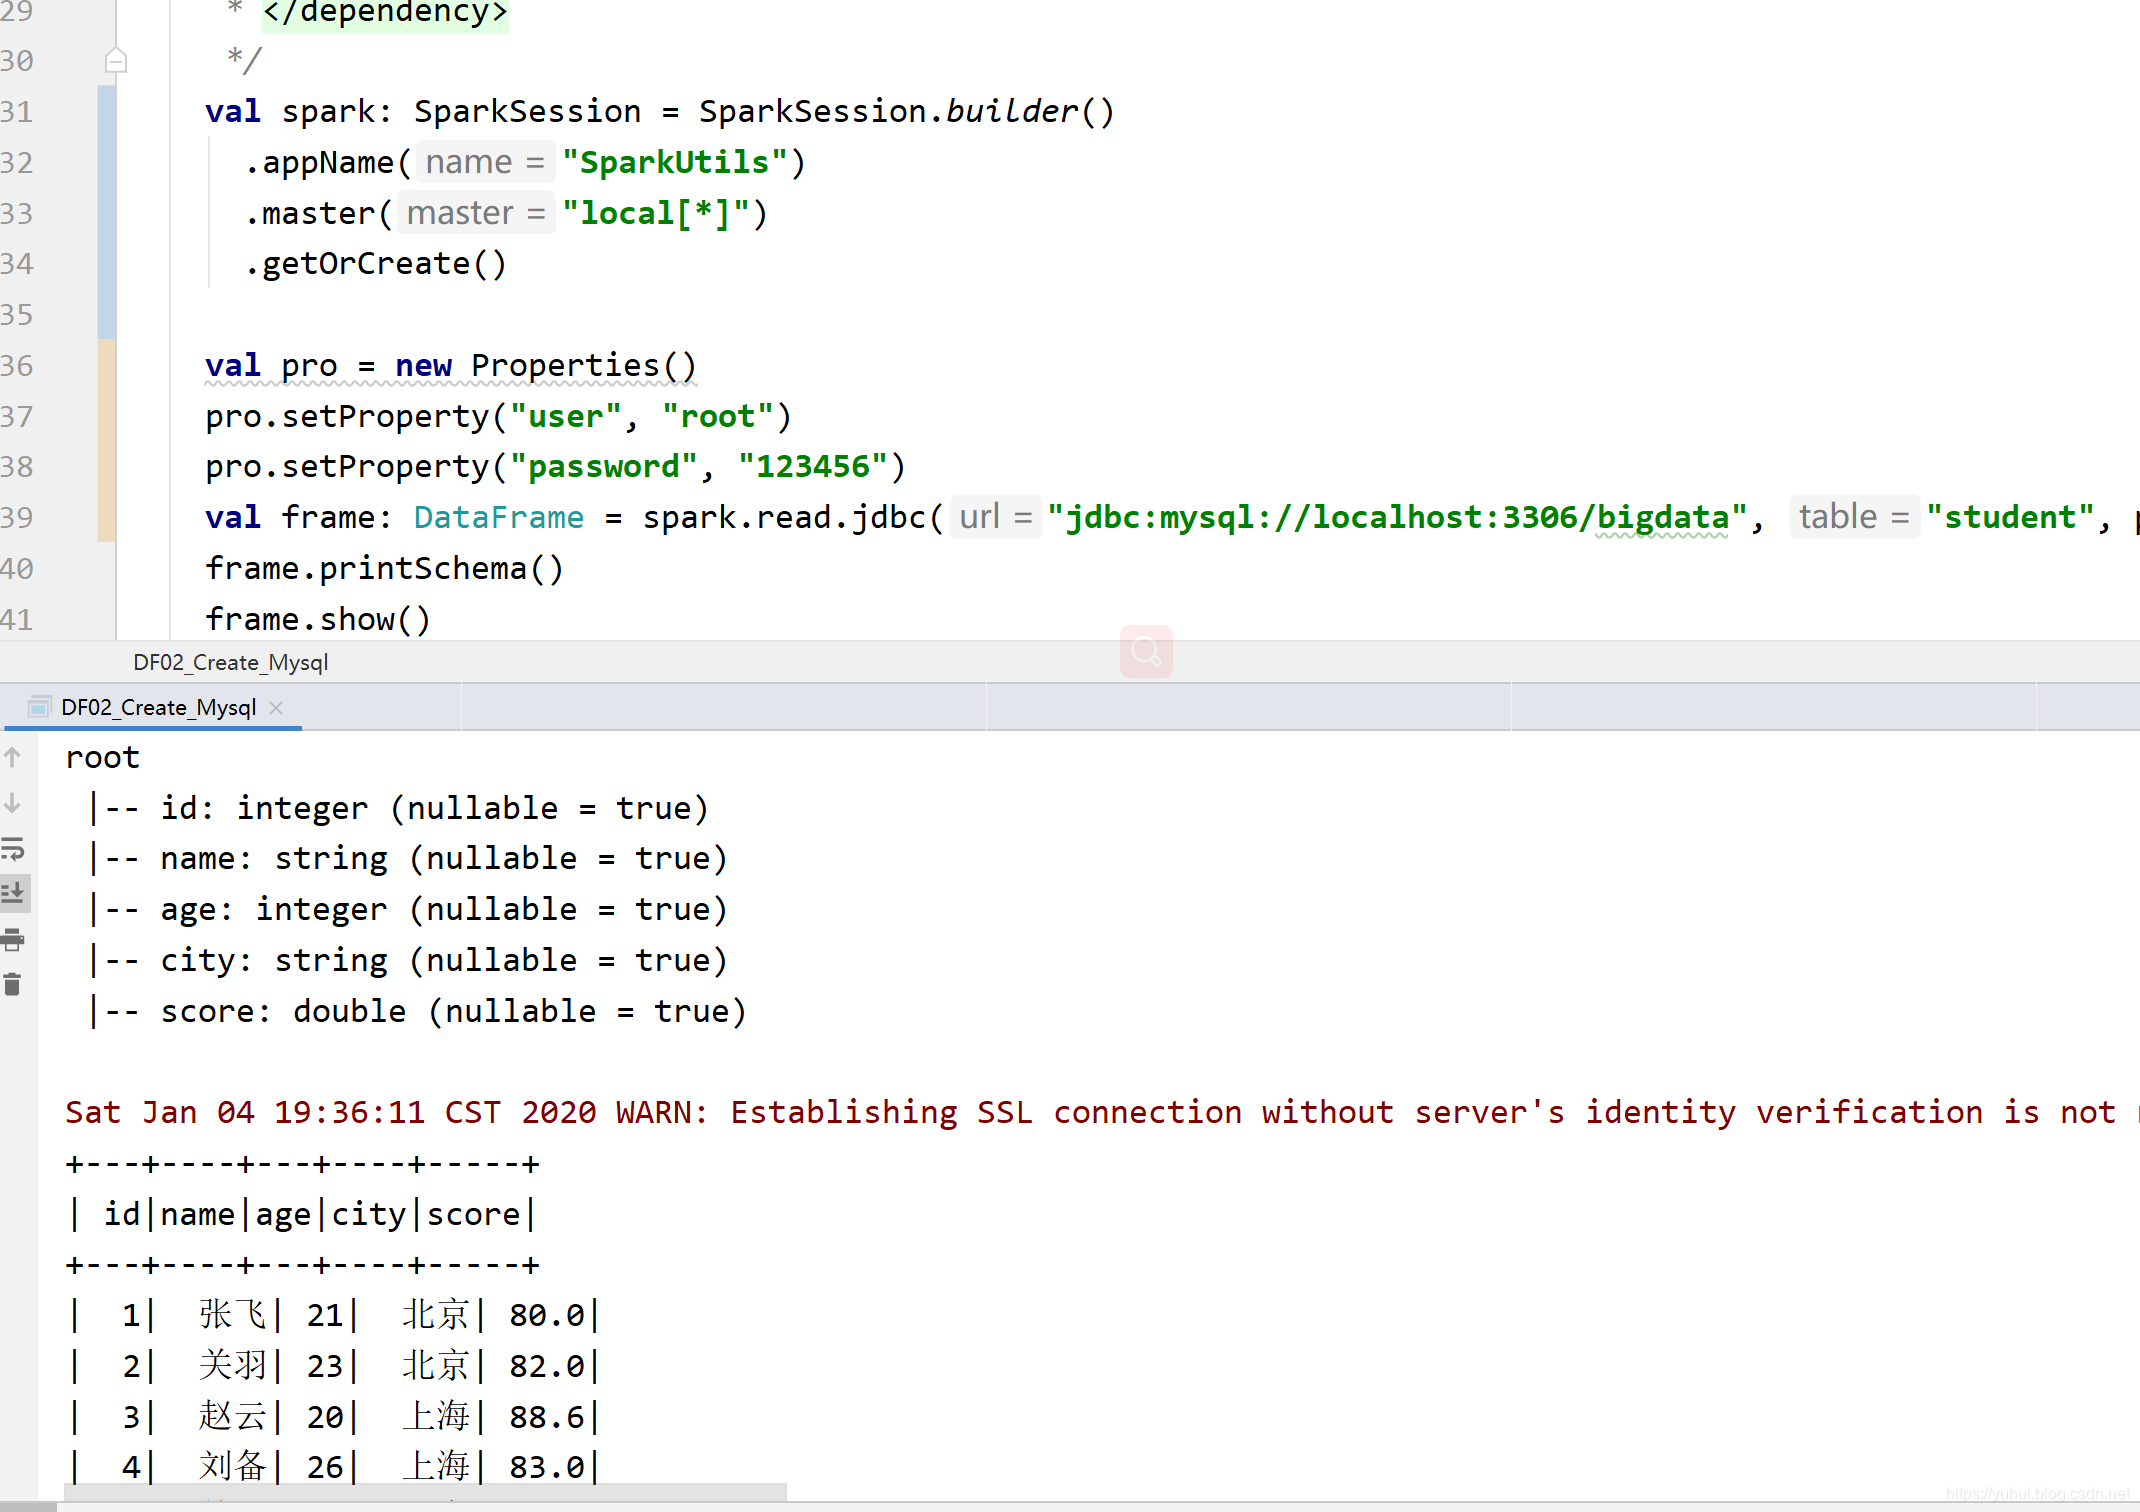Screen dimensions: 2140x1512
Task: Click the name 刘备 in output table
Action: click(233, 1466)
